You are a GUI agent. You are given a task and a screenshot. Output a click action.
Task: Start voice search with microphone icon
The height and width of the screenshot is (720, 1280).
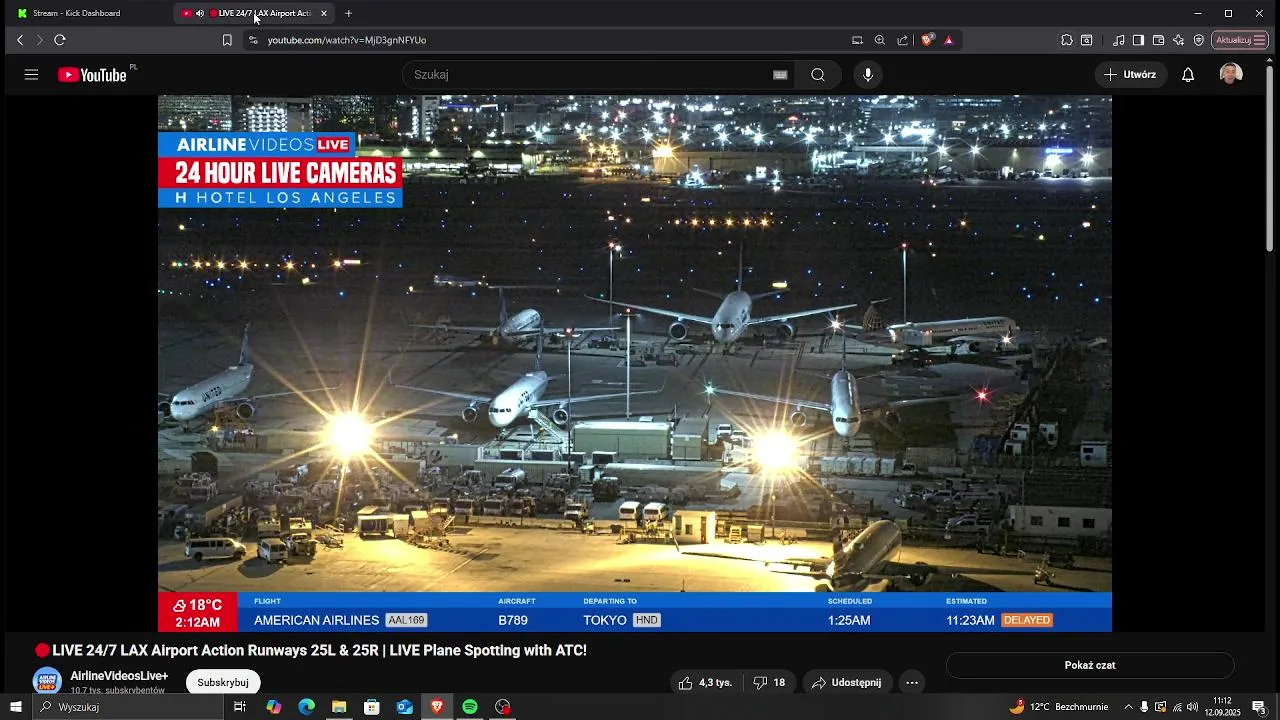[868, 75]
